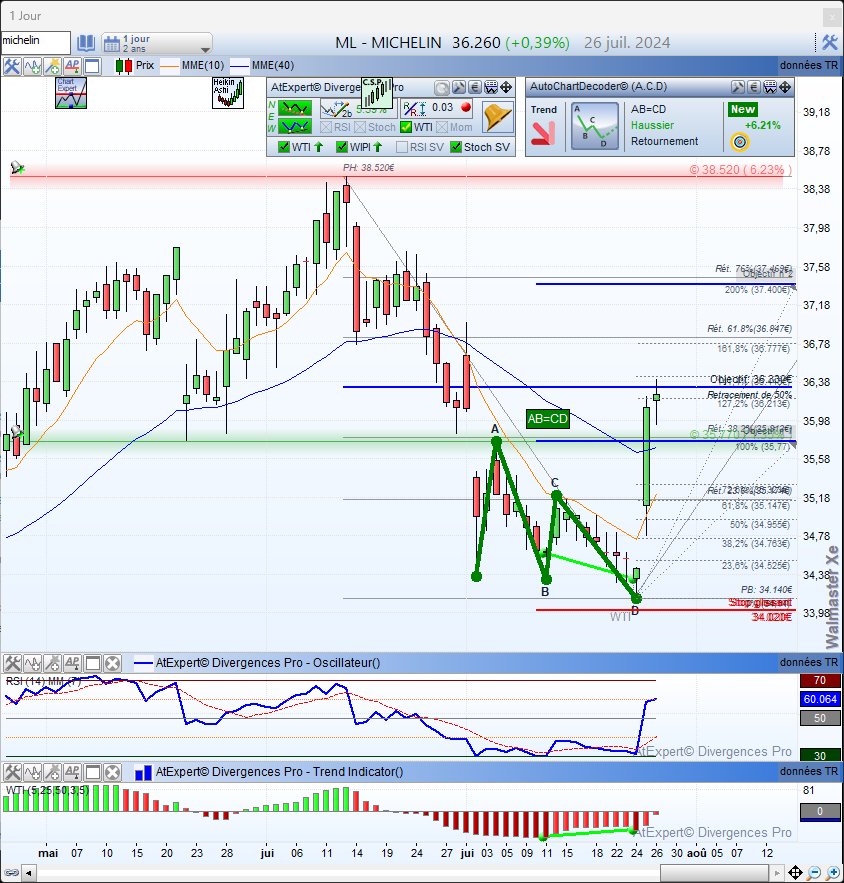
Task: Open the Chart Expert thumbnail icon
Action: [x=71, y=93]
